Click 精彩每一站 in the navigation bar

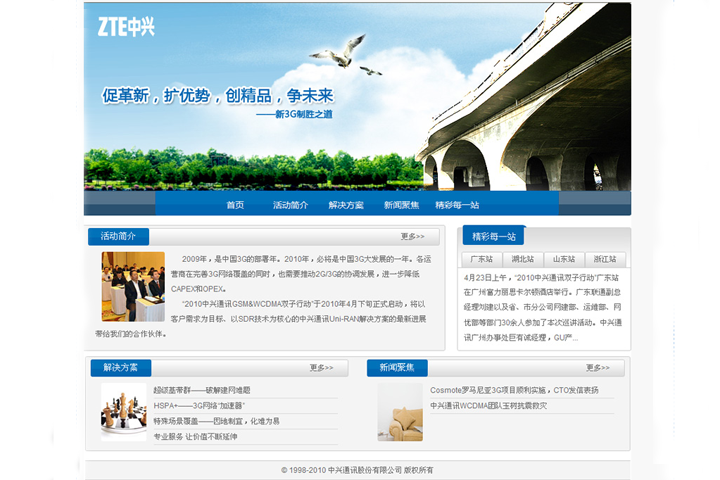[x=457, y=205]
